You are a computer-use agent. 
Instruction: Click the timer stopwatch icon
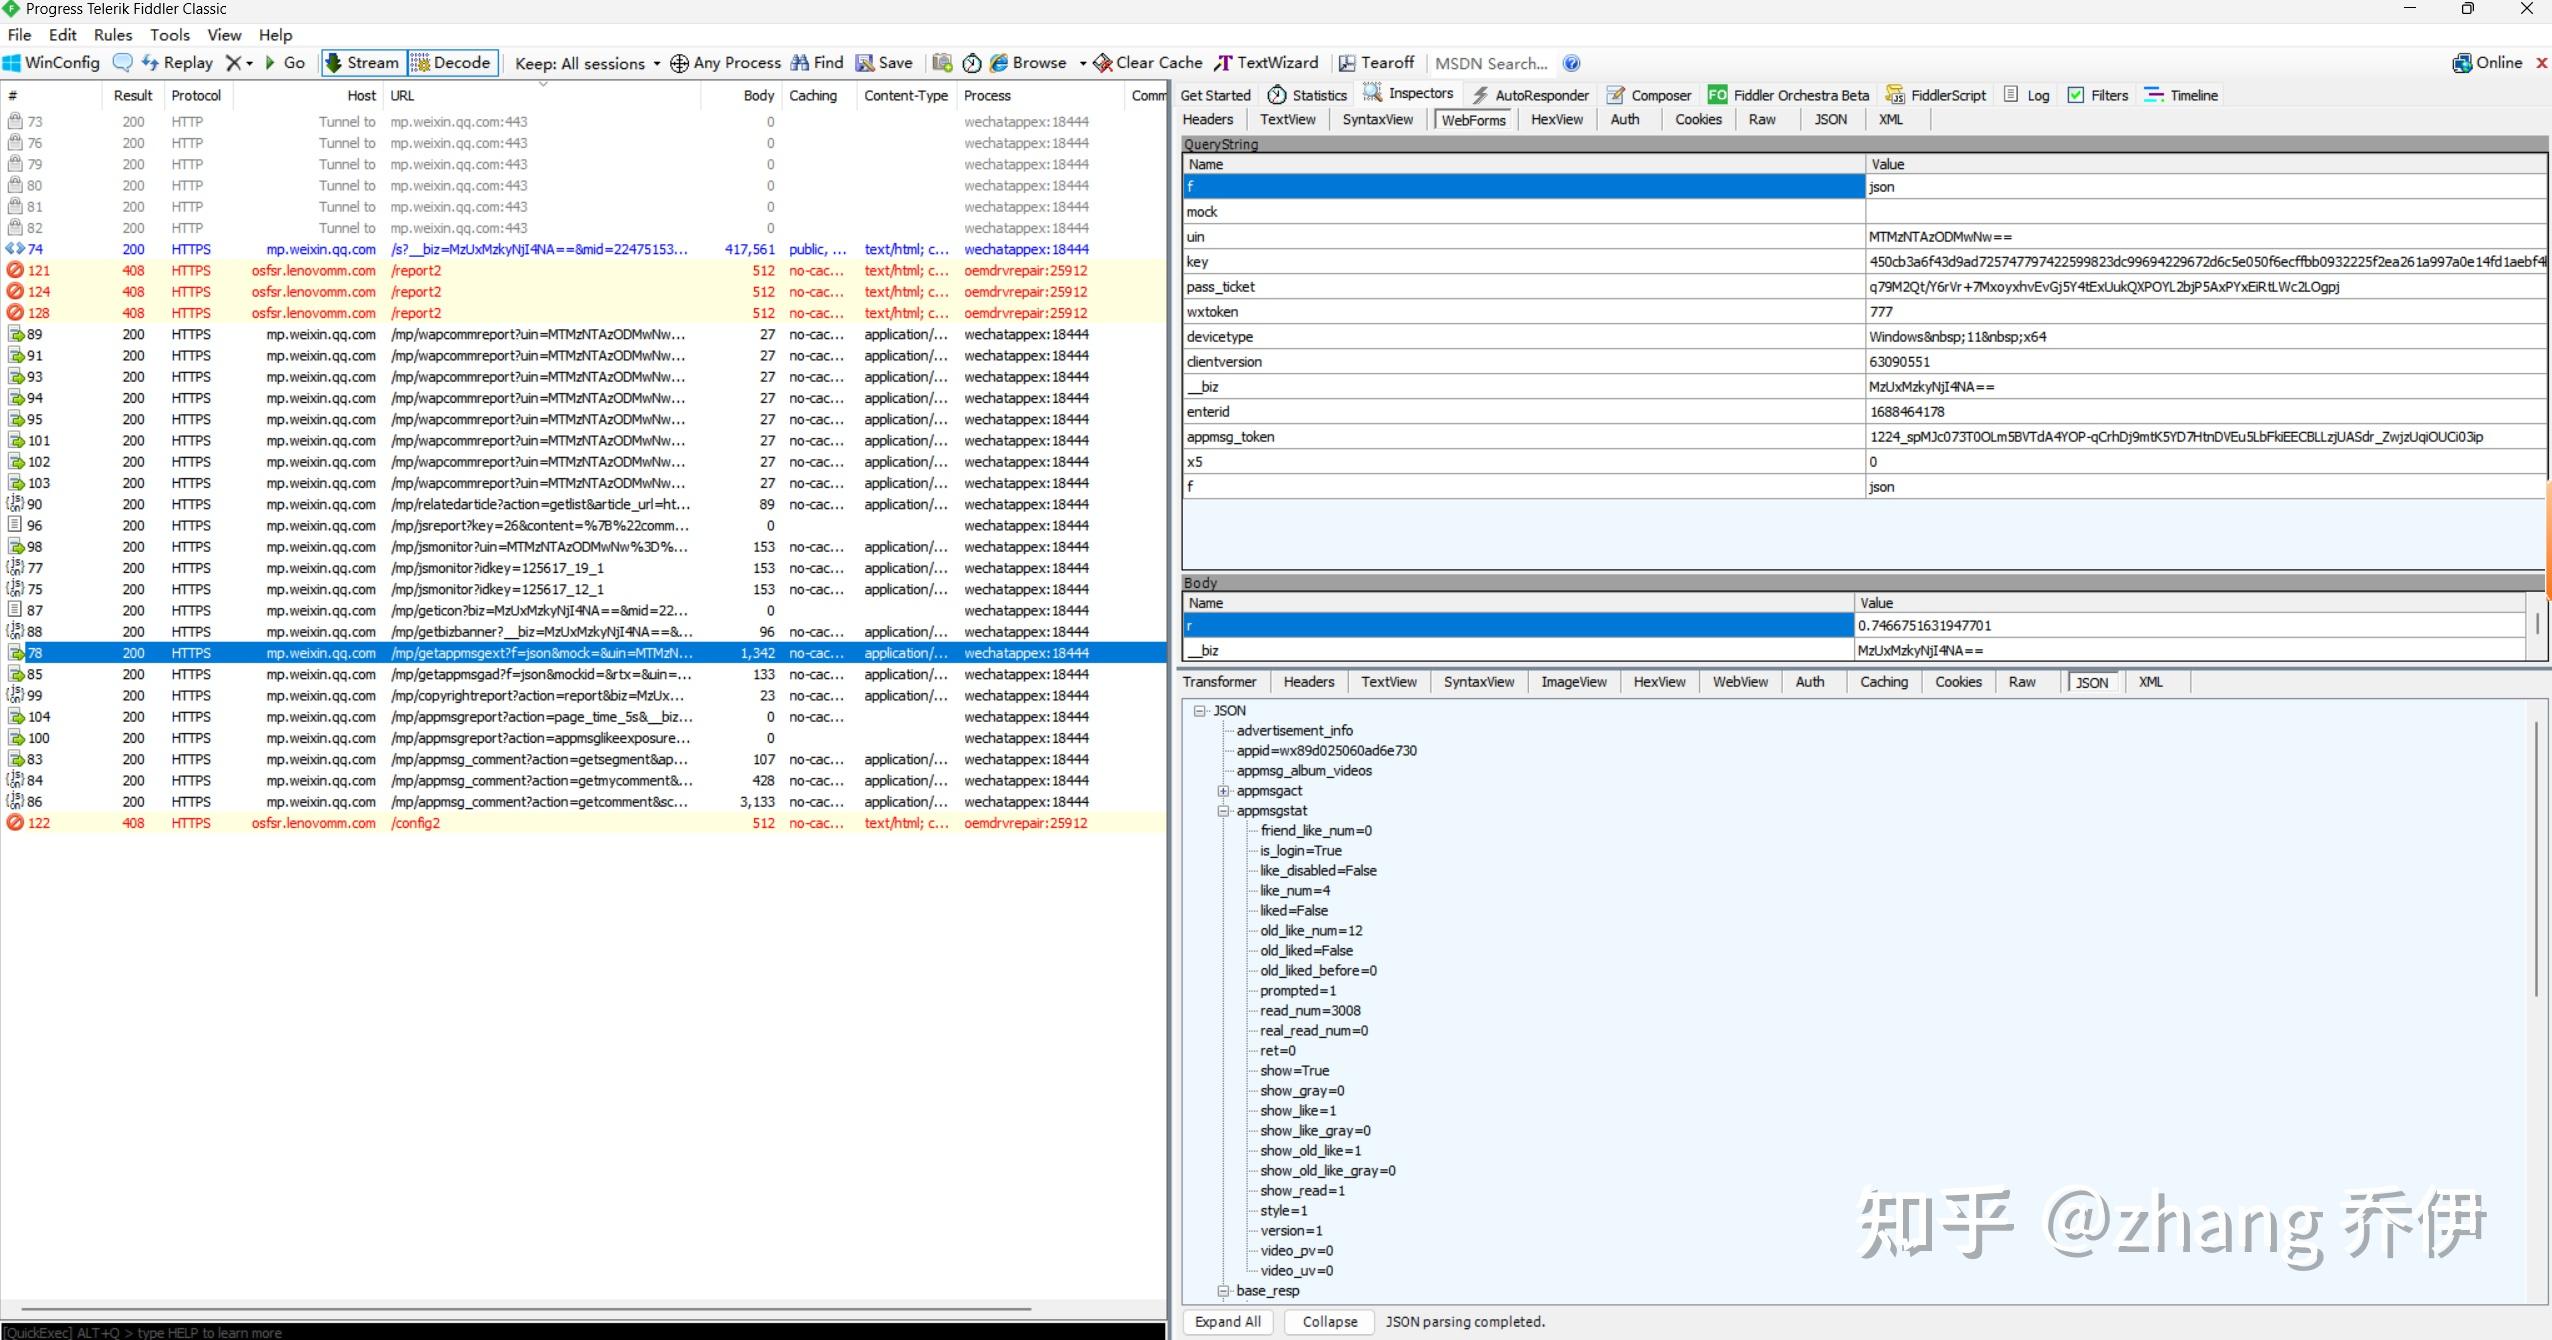click(971, 63)
